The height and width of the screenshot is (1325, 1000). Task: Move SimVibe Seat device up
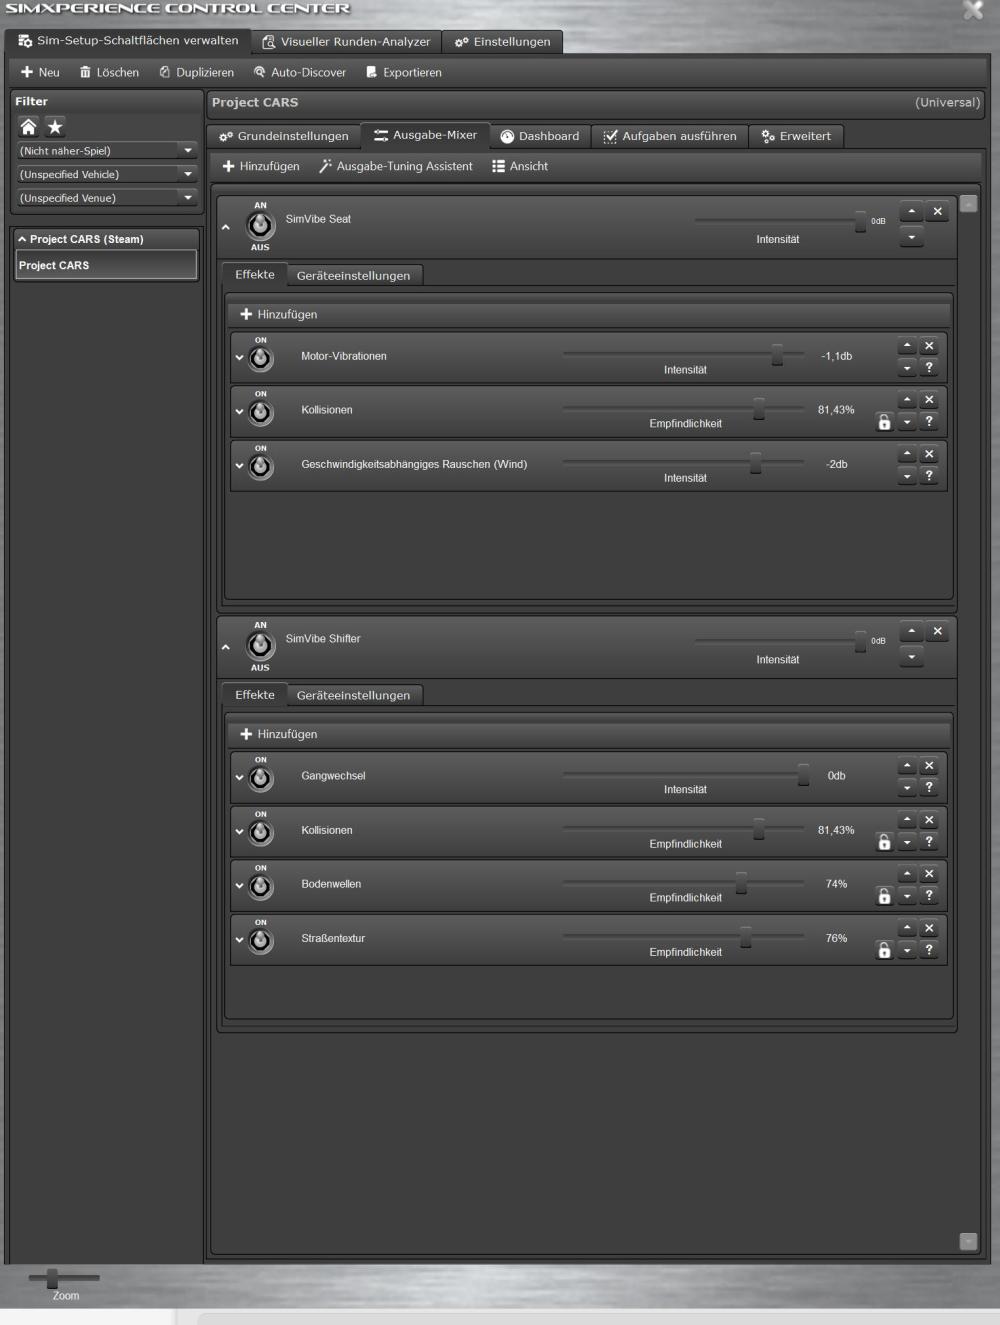click(x=911, y=211)
